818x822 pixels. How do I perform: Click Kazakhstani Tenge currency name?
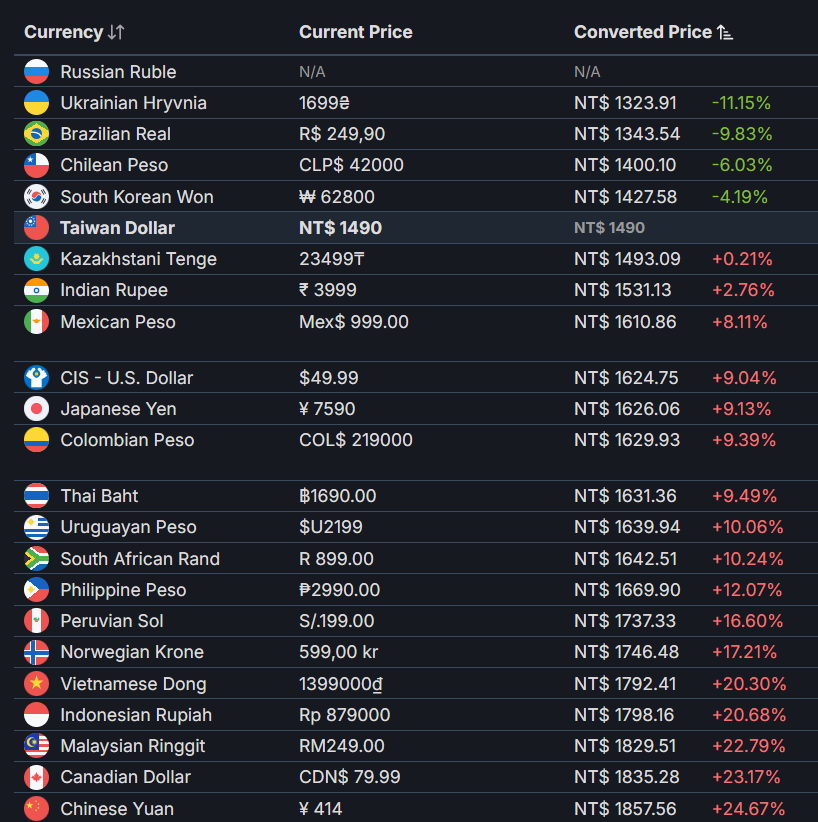(x=138, y=259)
